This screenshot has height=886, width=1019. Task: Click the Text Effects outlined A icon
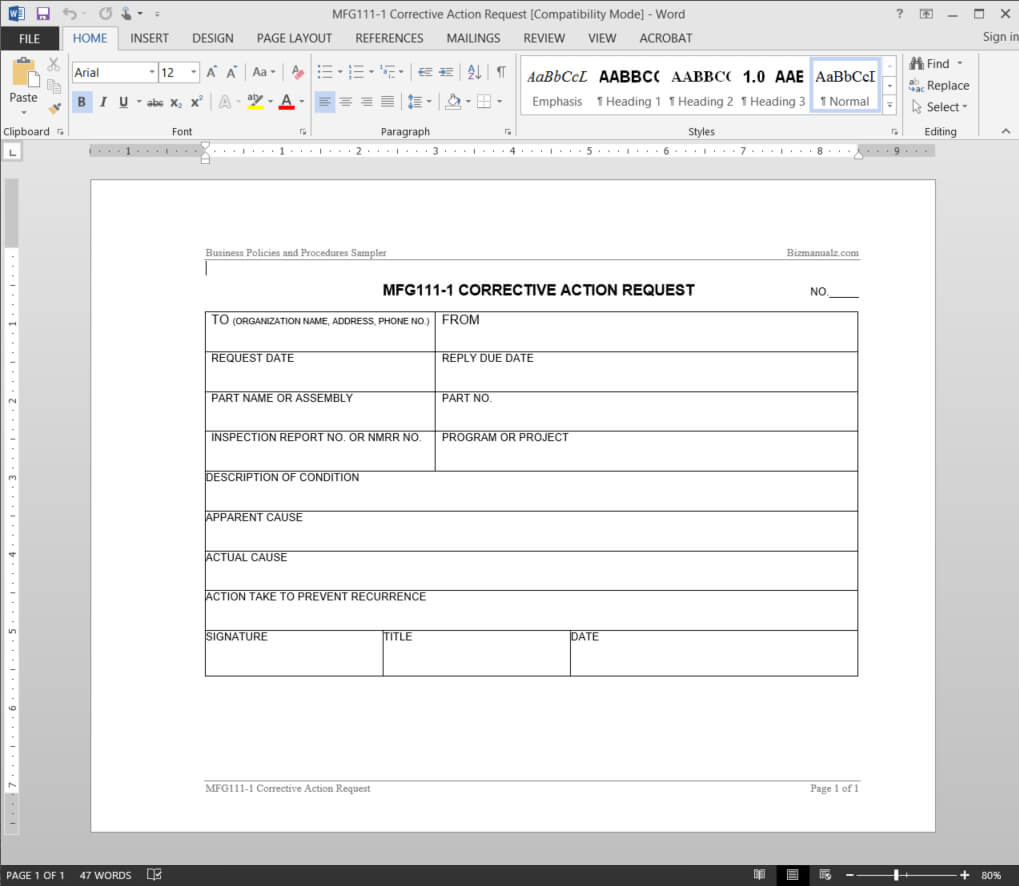pos(225,101)
